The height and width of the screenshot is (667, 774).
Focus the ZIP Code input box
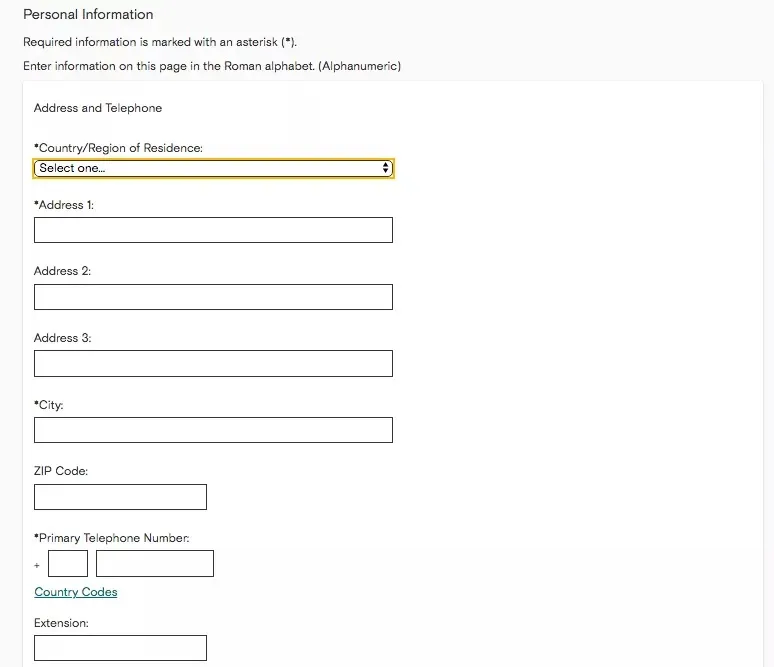point(120,497)
